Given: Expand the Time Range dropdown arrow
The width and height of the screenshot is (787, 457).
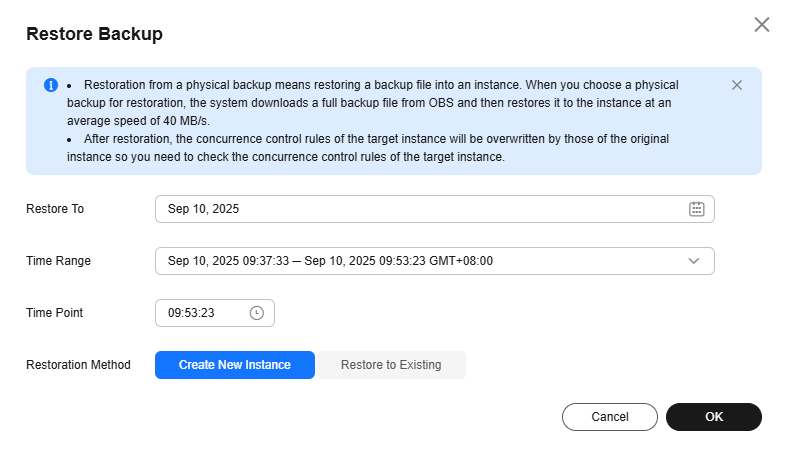Looking at the screenshot, I should click(x=694, y=261).
